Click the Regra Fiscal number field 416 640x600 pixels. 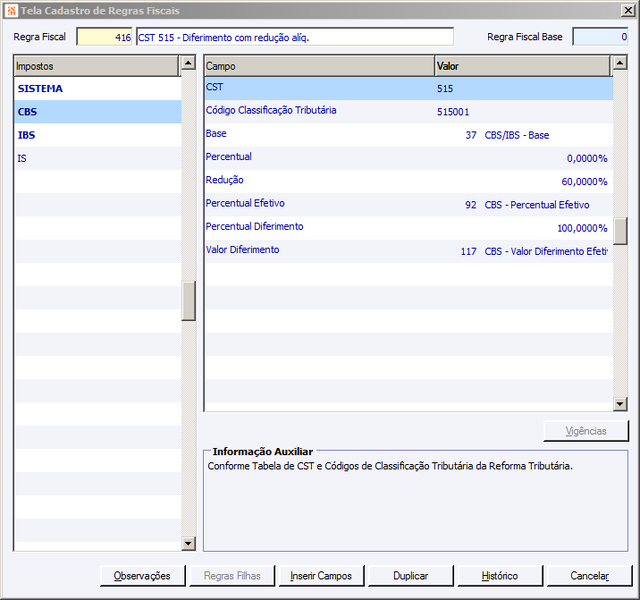(104, 37)
